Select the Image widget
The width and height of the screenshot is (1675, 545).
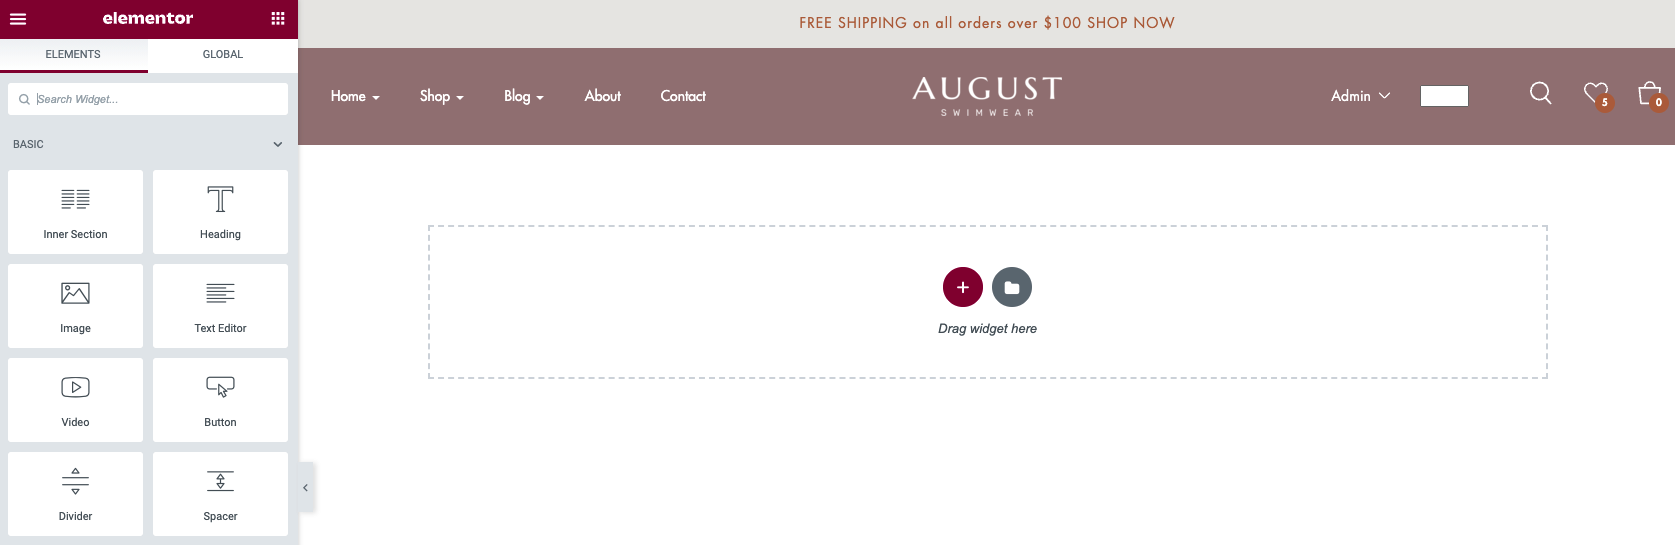point(76,306)
